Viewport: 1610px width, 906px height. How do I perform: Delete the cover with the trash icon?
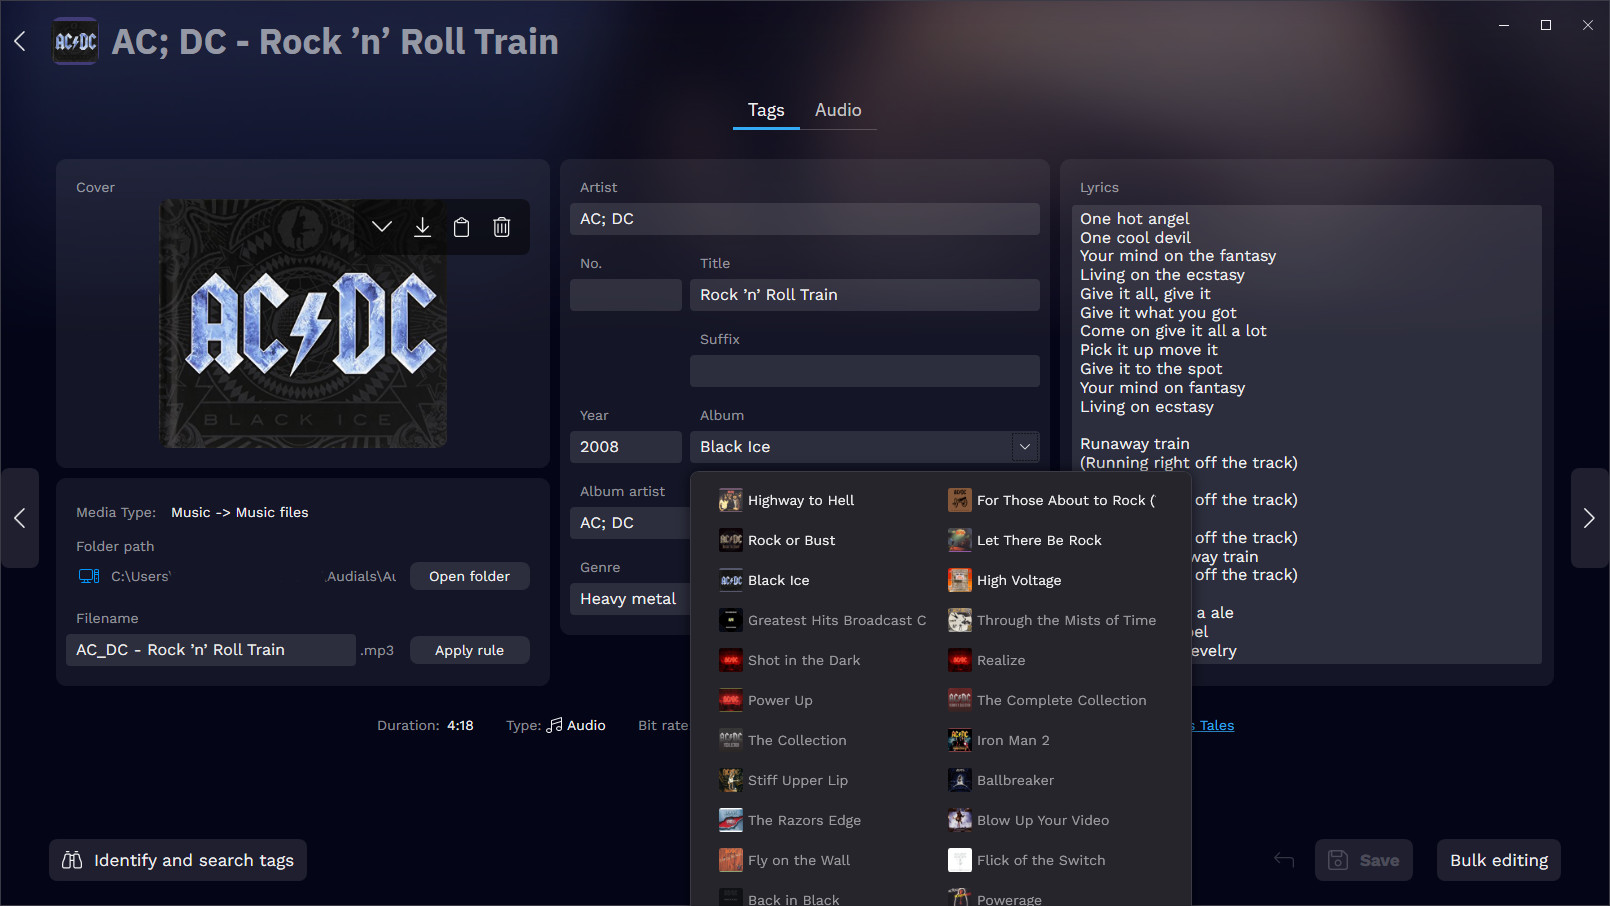point(501,227)
